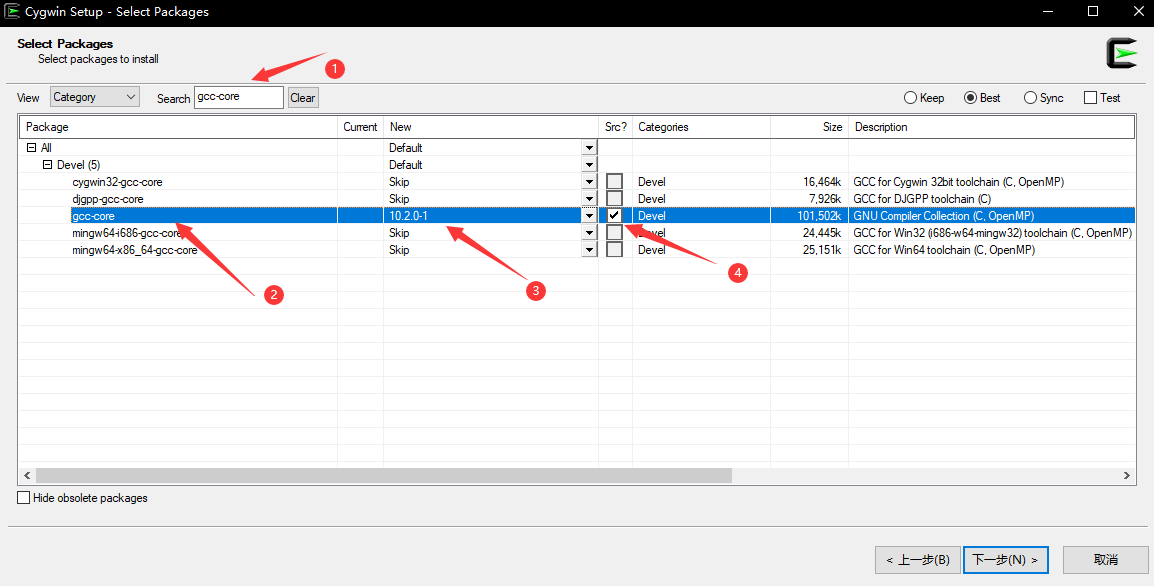This screenshot has width=1154, height=586.
Task: Proceed with 下一步(N) button
Action: click(x=1005, y=560)
